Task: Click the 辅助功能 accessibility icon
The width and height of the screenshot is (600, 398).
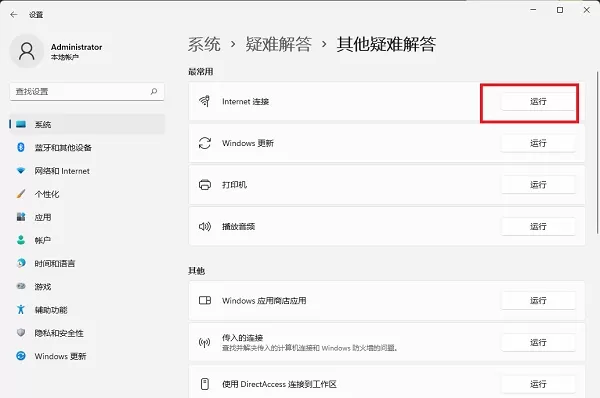Action: pos(21,310)
